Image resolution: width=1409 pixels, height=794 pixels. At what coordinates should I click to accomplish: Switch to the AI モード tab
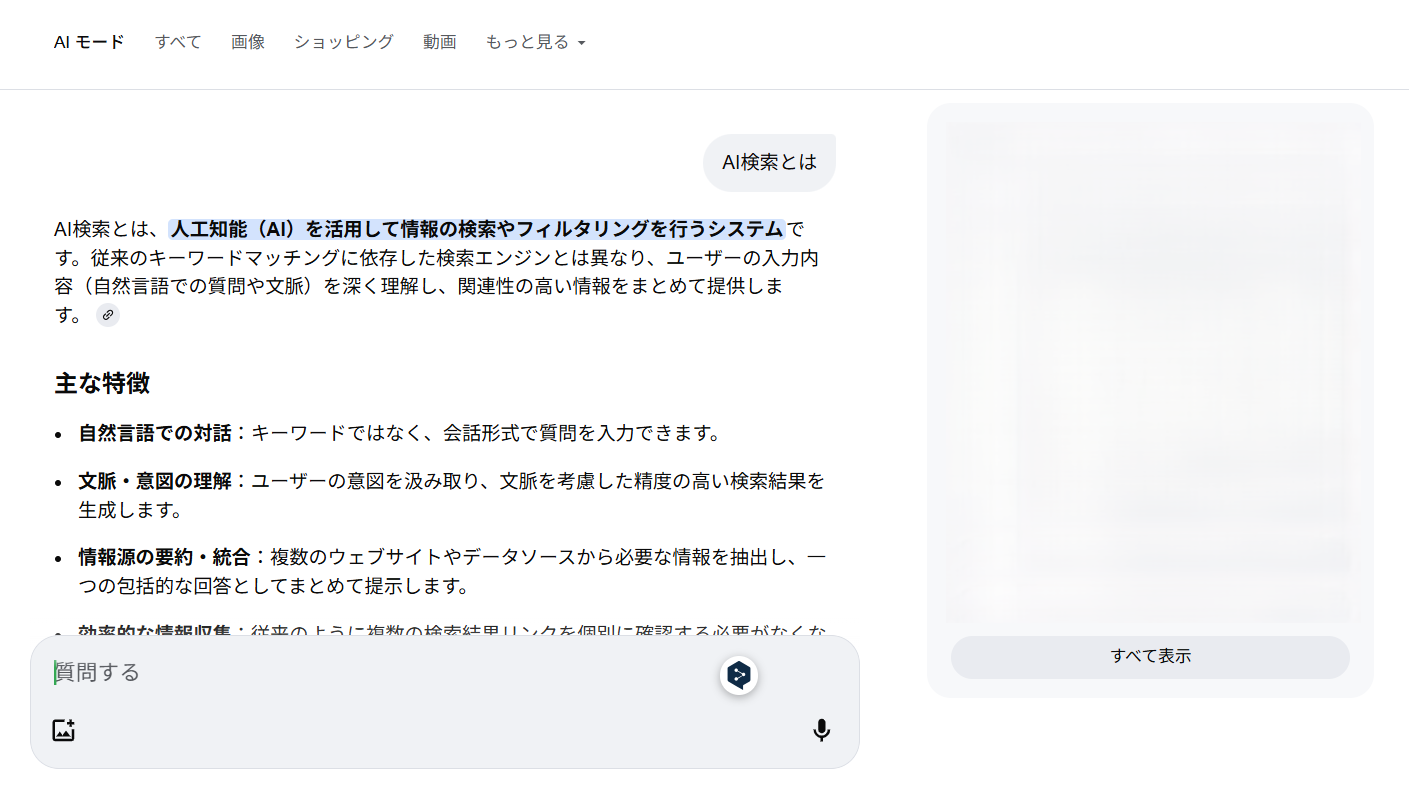pos(89,42)
